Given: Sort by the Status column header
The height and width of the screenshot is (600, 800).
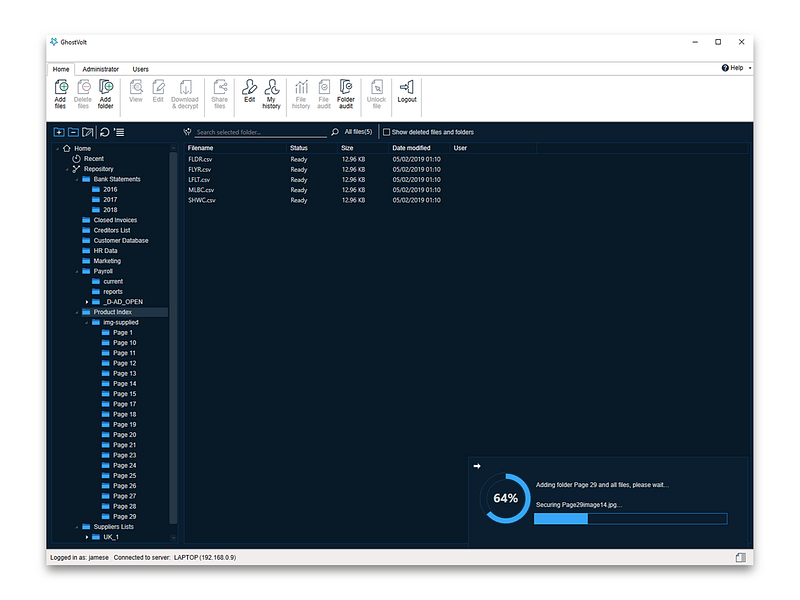Looking at the screenshot, I should [x=312, y=148].
